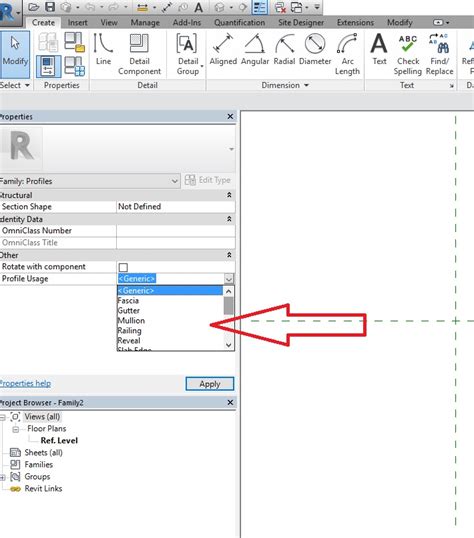
Task: Click the OmniClass Number value field
Action: pos(176,231)
